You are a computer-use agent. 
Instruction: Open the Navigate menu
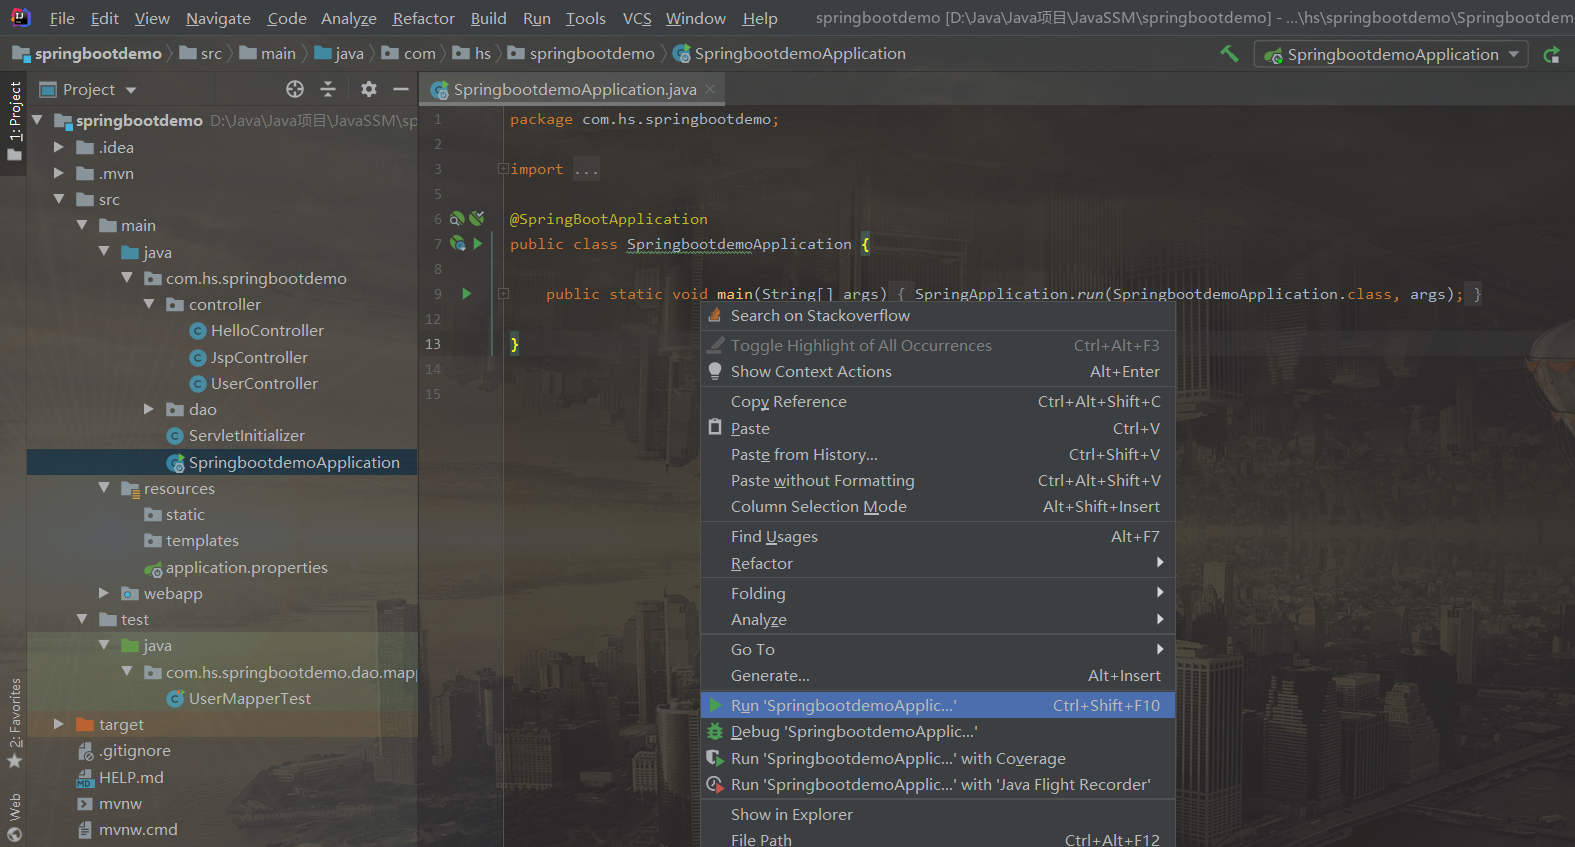point(218,18)
